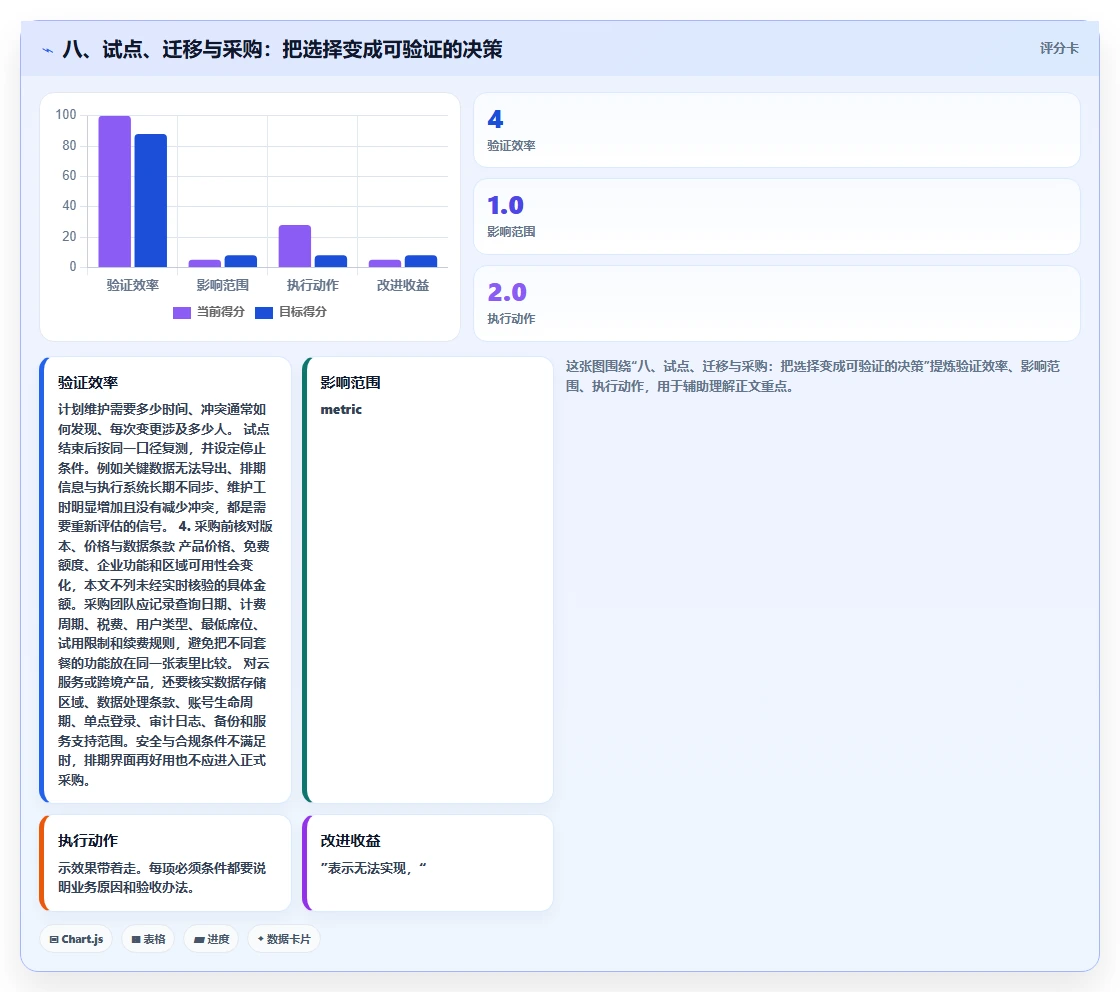Click the blue 改进收益 target bar
The height and width of the screenshot is (992, 1120).
421,261
